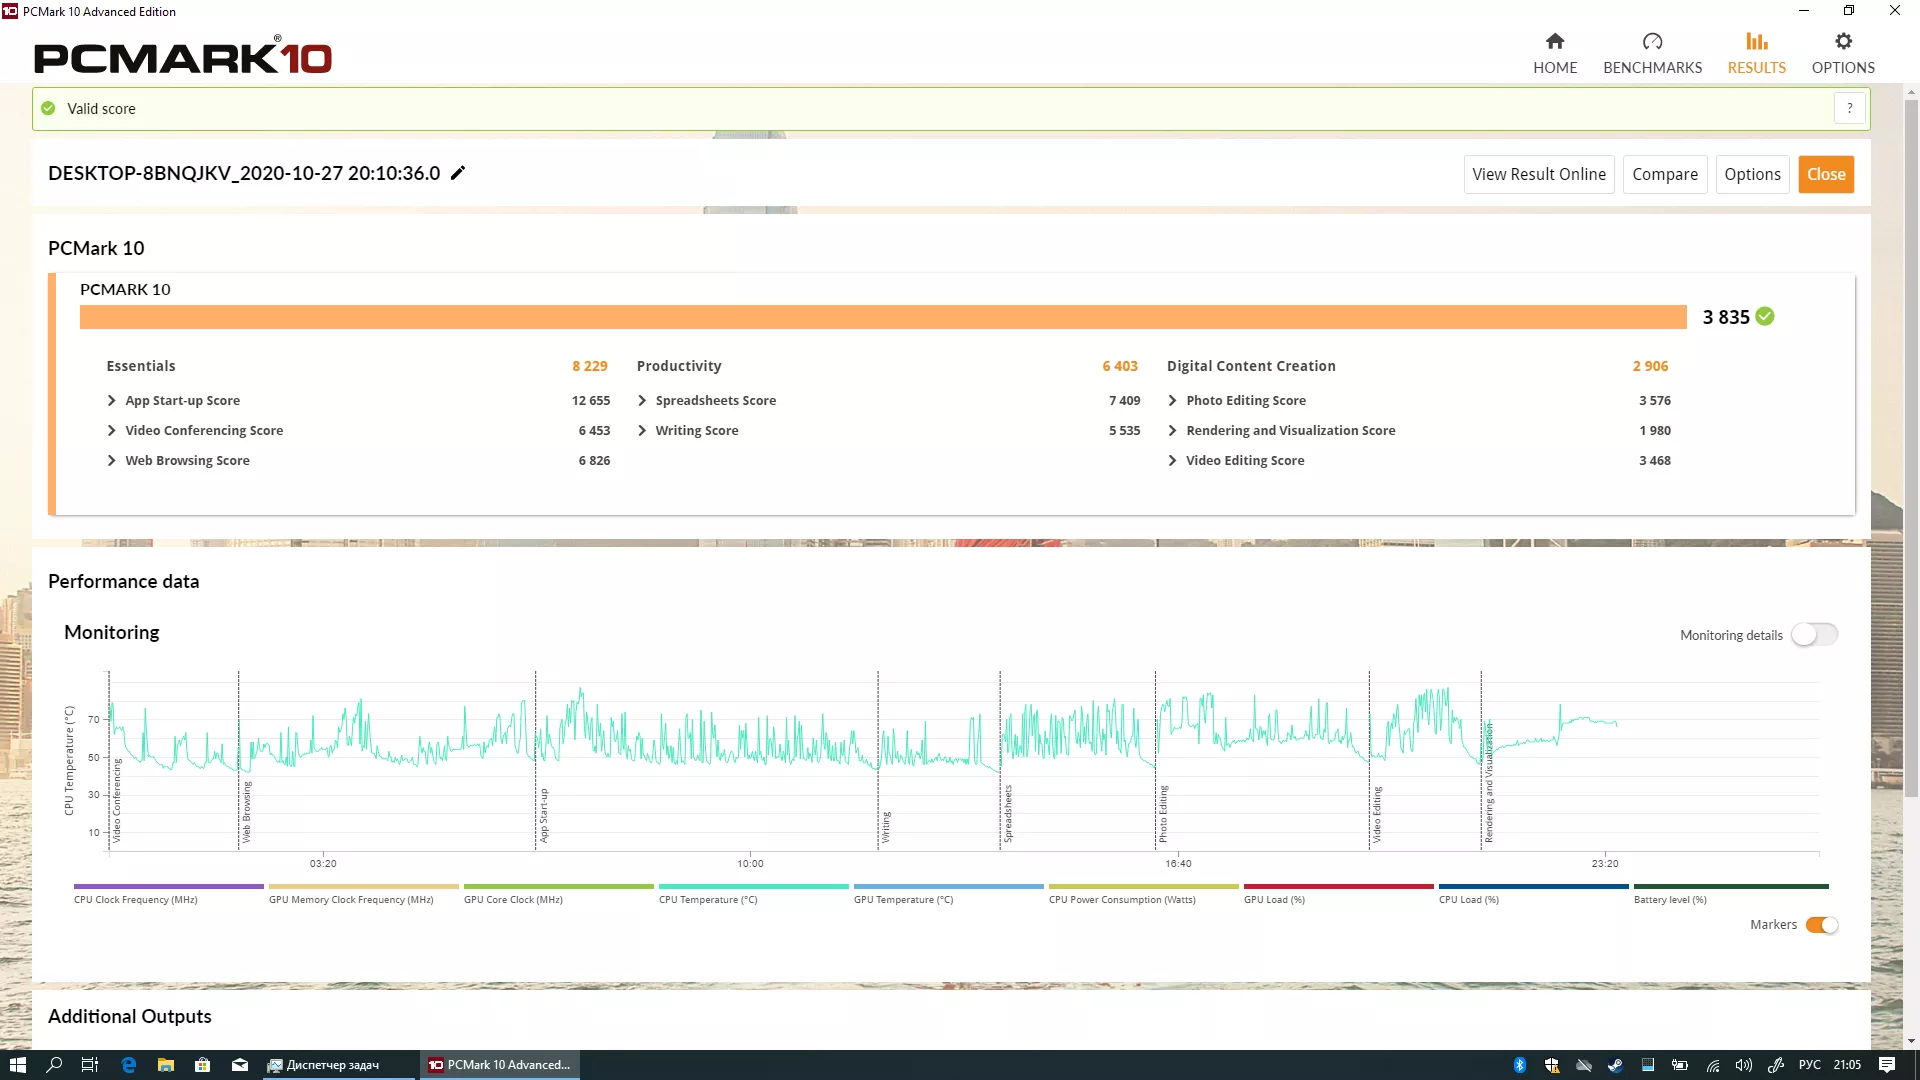The height and width of the screenshot is (1080, 1920).
Task: Close the result with the orange Close button
Action: coord(1826,174)
